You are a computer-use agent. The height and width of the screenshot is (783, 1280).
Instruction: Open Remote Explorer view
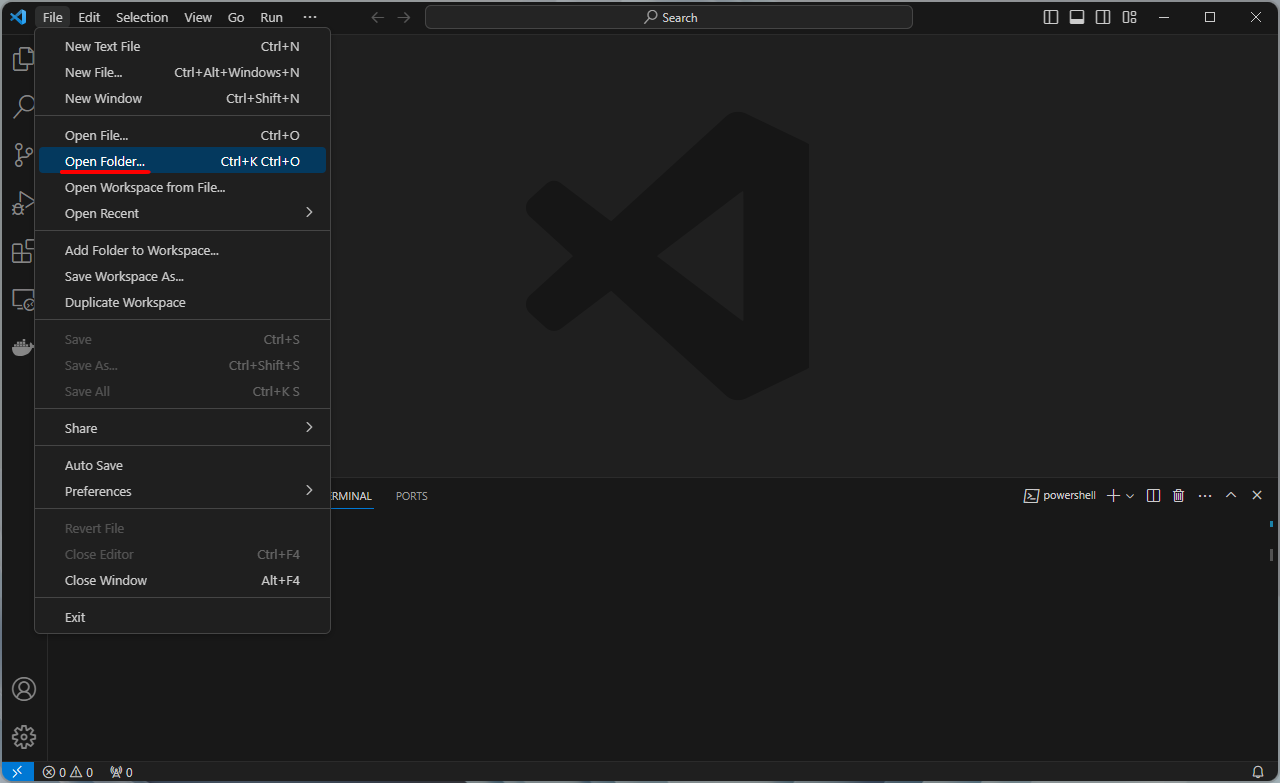pos(23,299)
